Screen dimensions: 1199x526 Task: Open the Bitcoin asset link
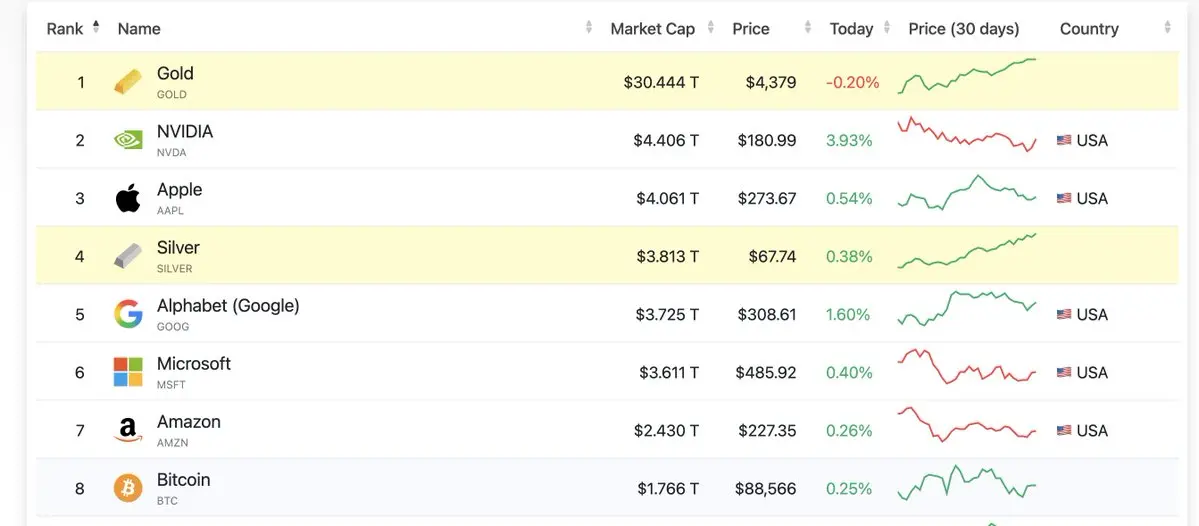(184, 480)
